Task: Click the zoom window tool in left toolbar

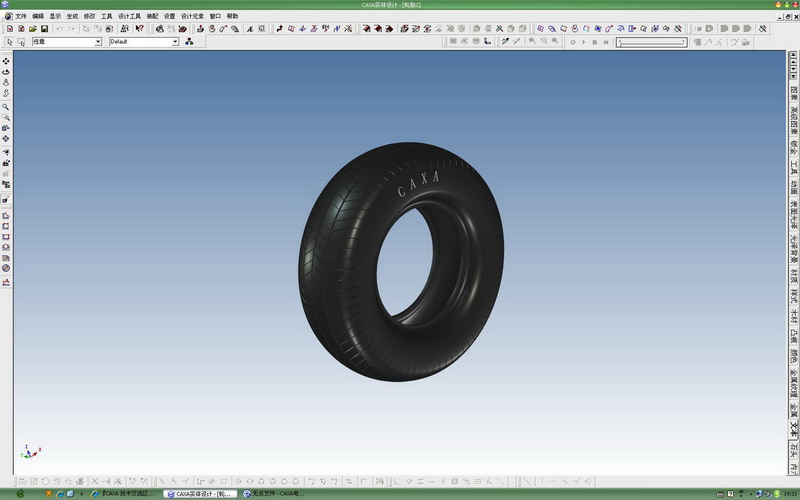Action: [6, 118]
